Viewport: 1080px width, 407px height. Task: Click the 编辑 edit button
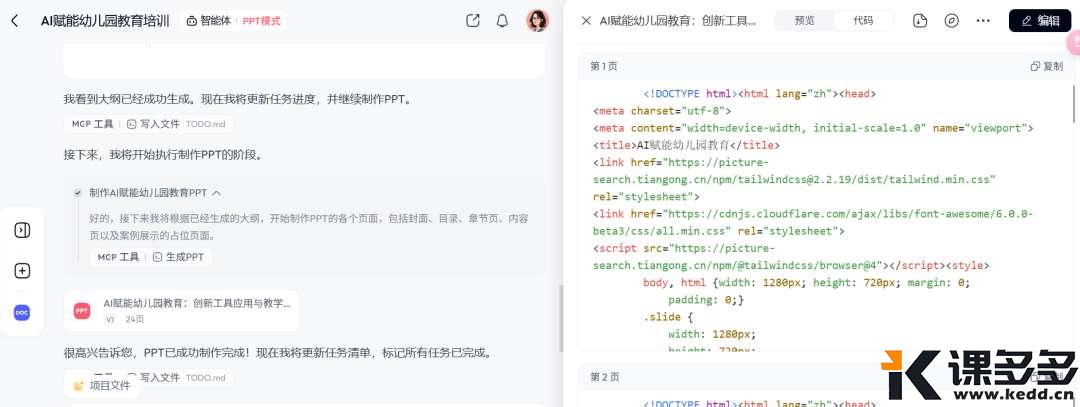1040,21
